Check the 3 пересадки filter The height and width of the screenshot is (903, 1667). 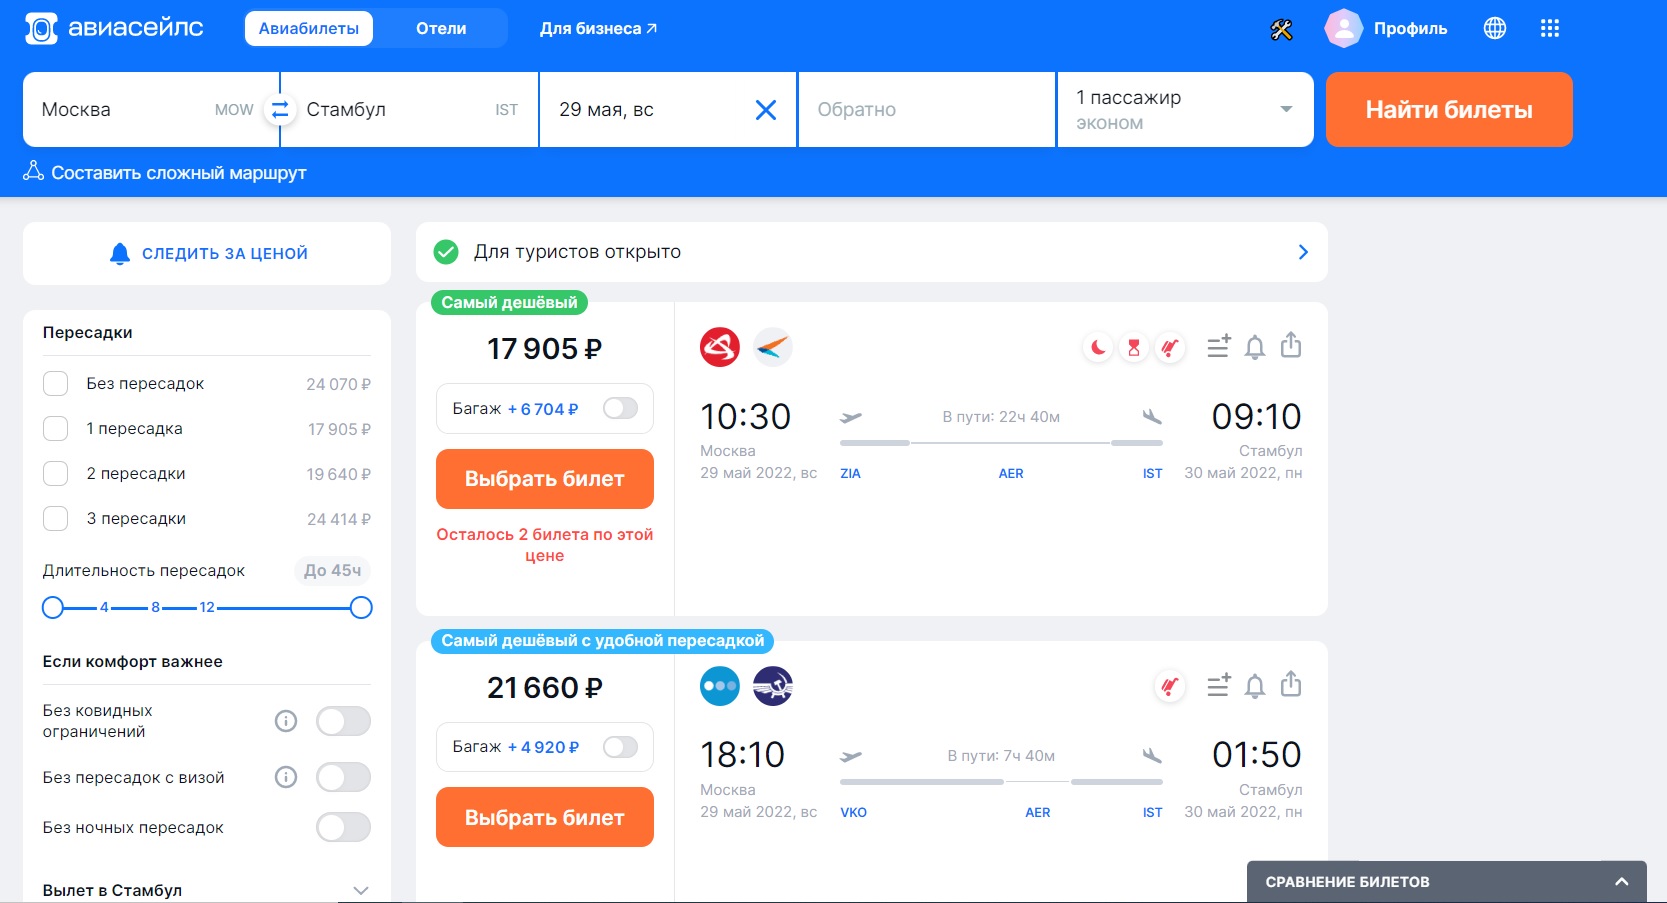tap(56, 519)
